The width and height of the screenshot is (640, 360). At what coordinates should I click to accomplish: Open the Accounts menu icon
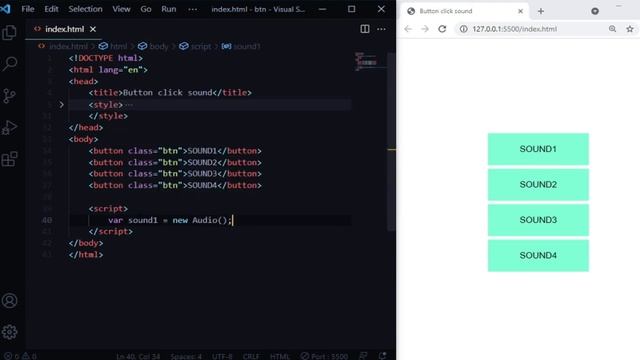[9, 301]
